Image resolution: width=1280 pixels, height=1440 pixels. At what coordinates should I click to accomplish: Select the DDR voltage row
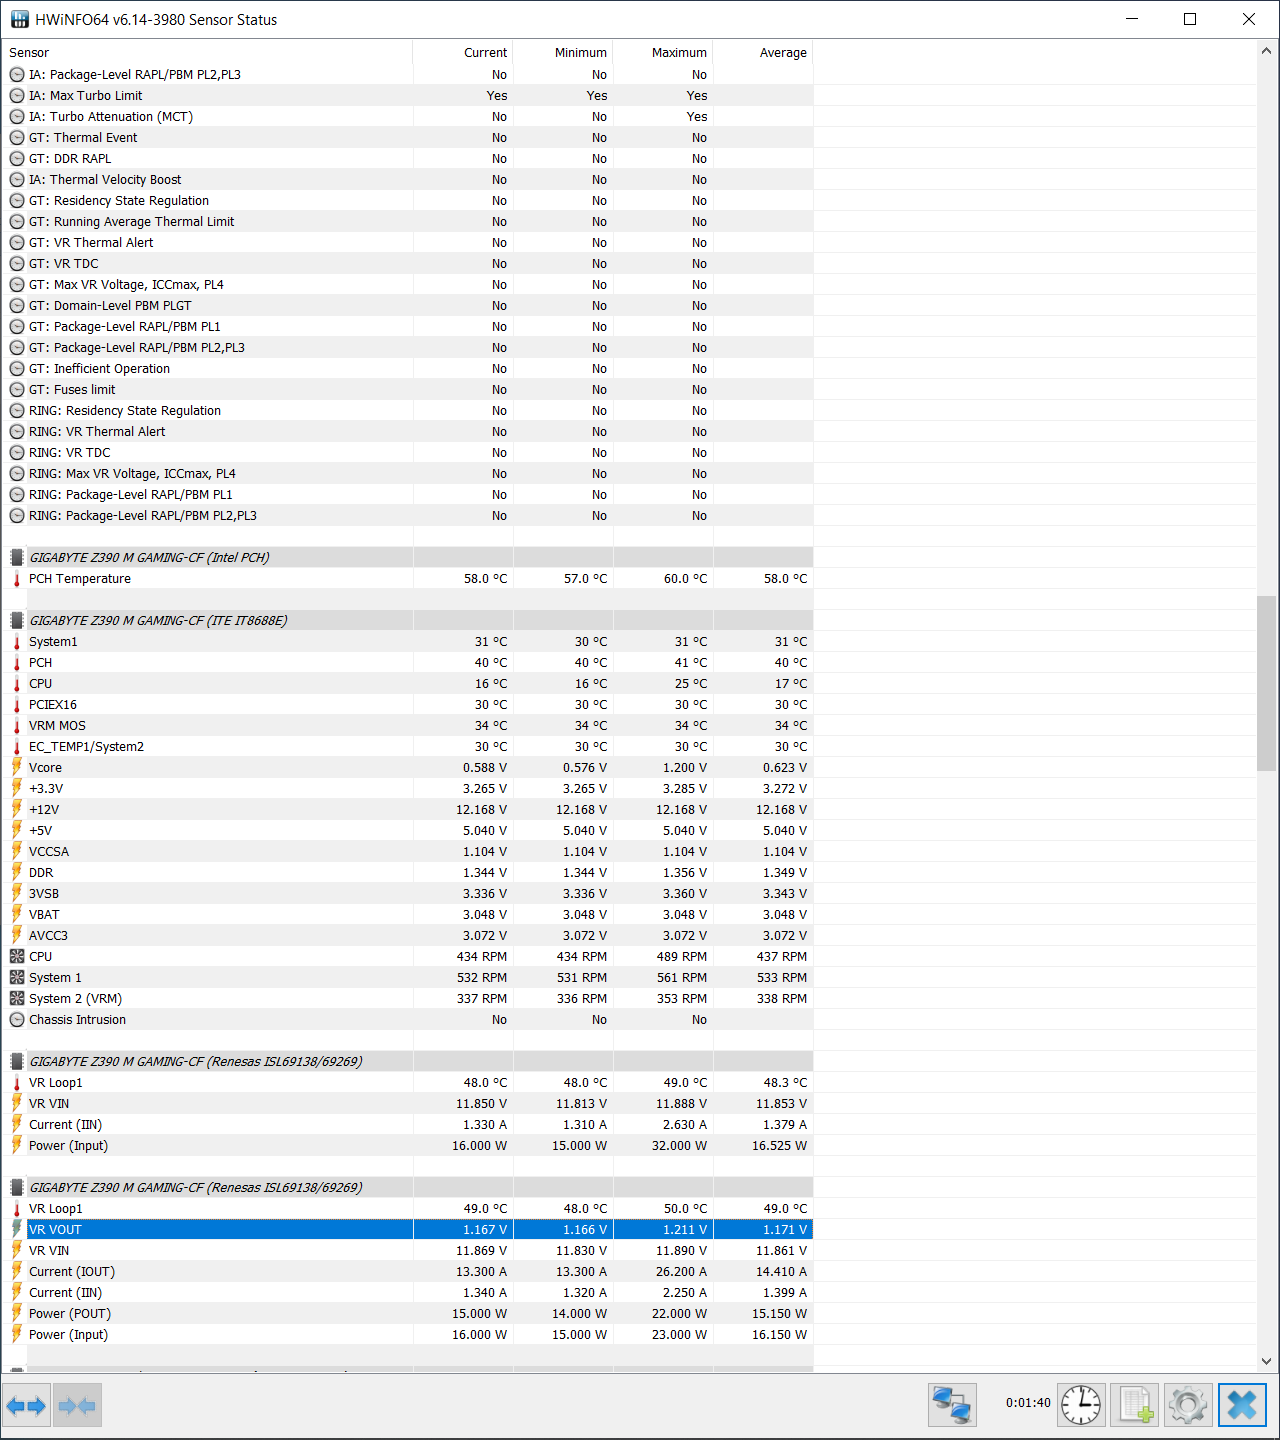(407, 873)
